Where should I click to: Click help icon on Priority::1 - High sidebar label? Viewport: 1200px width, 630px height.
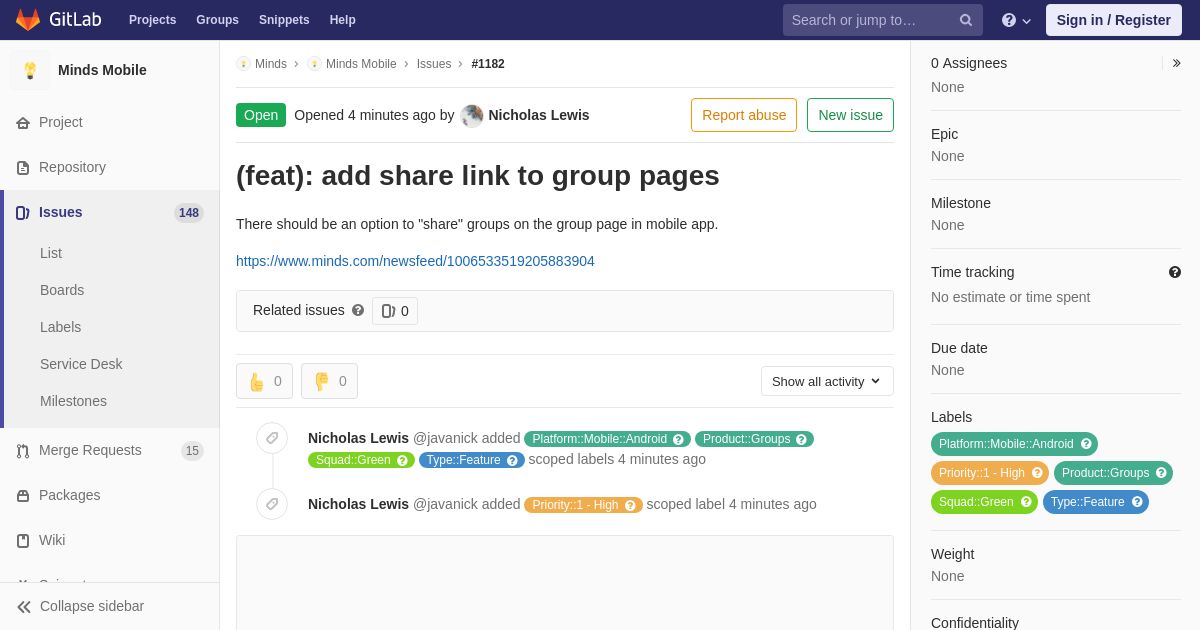pos(1037,473)
